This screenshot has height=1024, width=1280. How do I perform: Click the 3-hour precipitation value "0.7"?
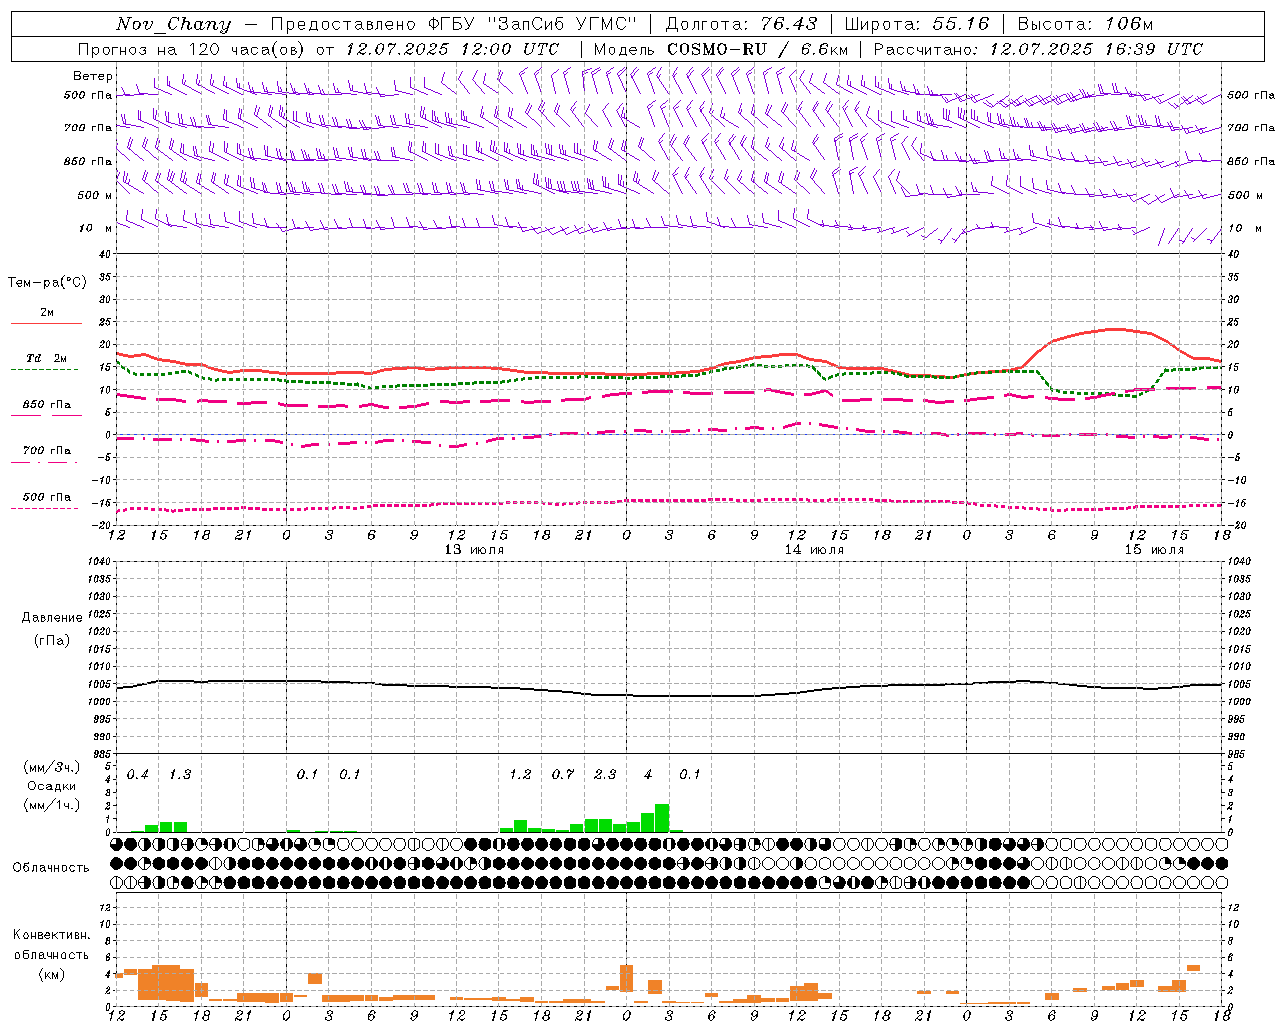[563, 775]
